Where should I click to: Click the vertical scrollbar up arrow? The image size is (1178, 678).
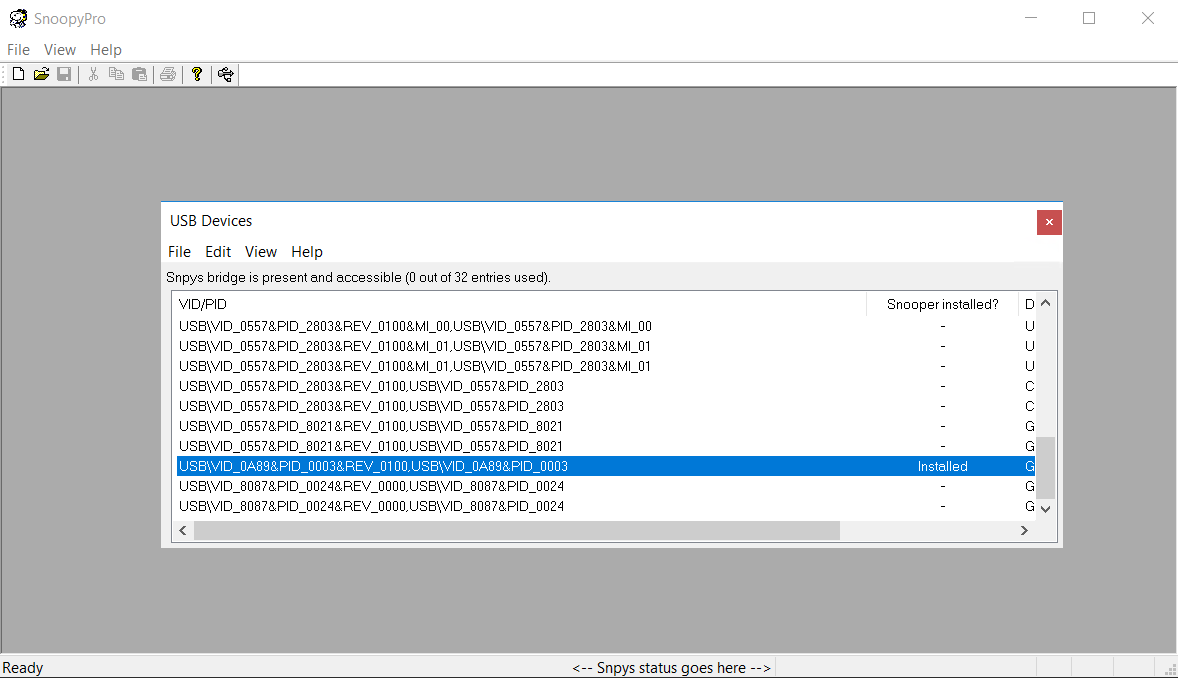1046,303
